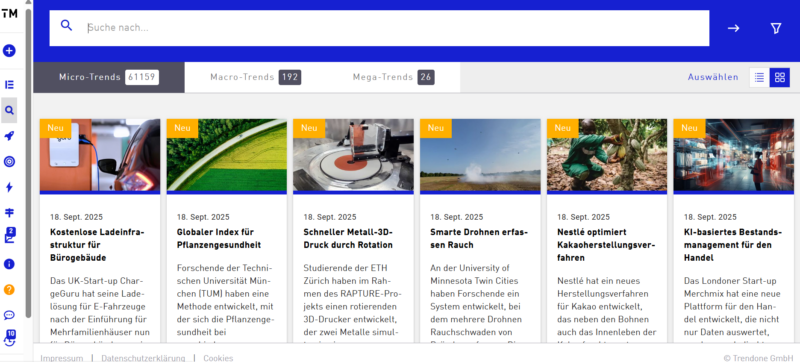Submit search with the arrow icon
Viewport: 800px width, 362px height.
(734, 29)
